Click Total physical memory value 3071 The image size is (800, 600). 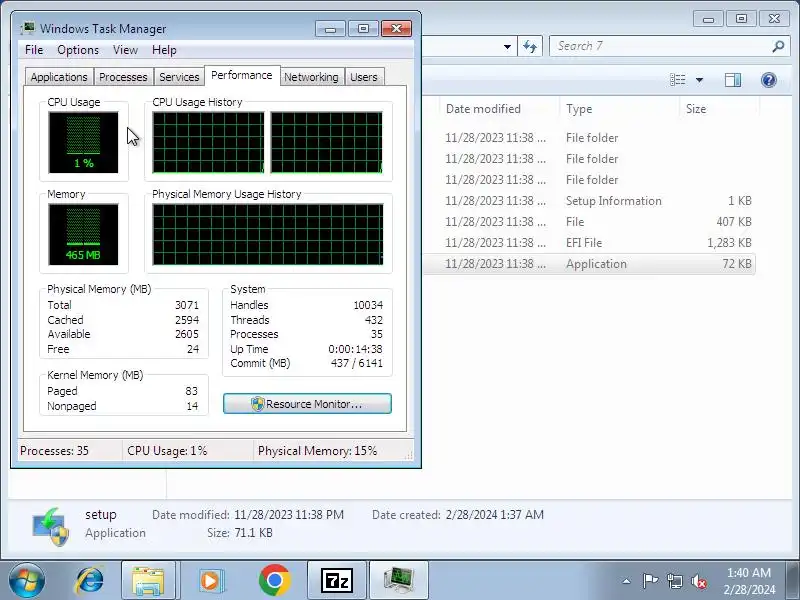point(187,305)
